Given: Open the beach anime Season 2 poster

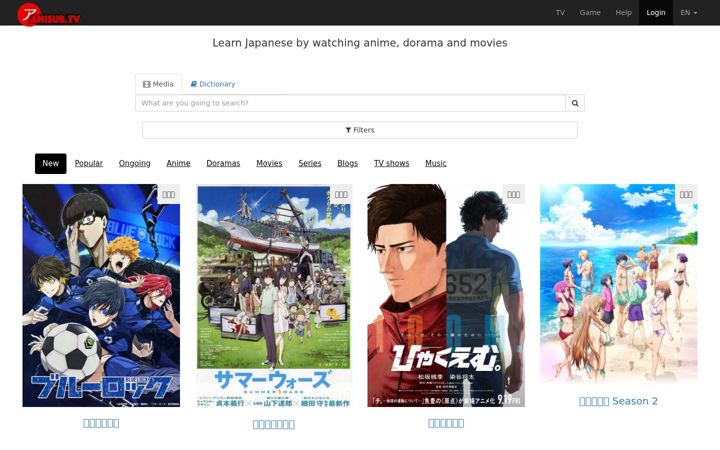Looking at the screenshot, I should coord(619,285).
